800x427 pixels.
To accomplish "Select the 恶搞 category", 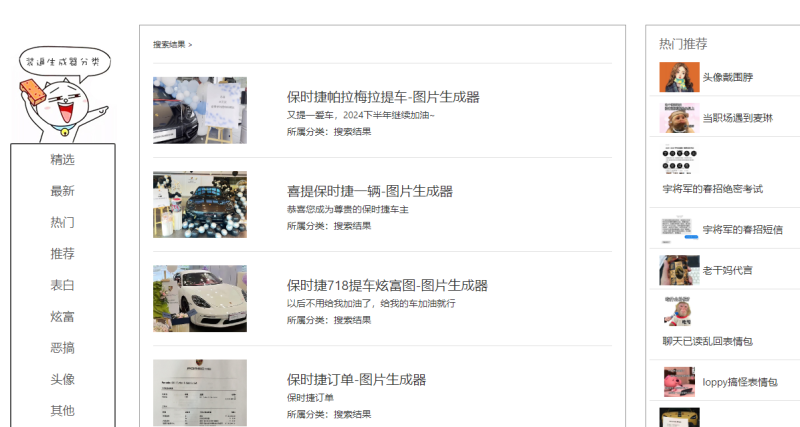I will [62, 348].
